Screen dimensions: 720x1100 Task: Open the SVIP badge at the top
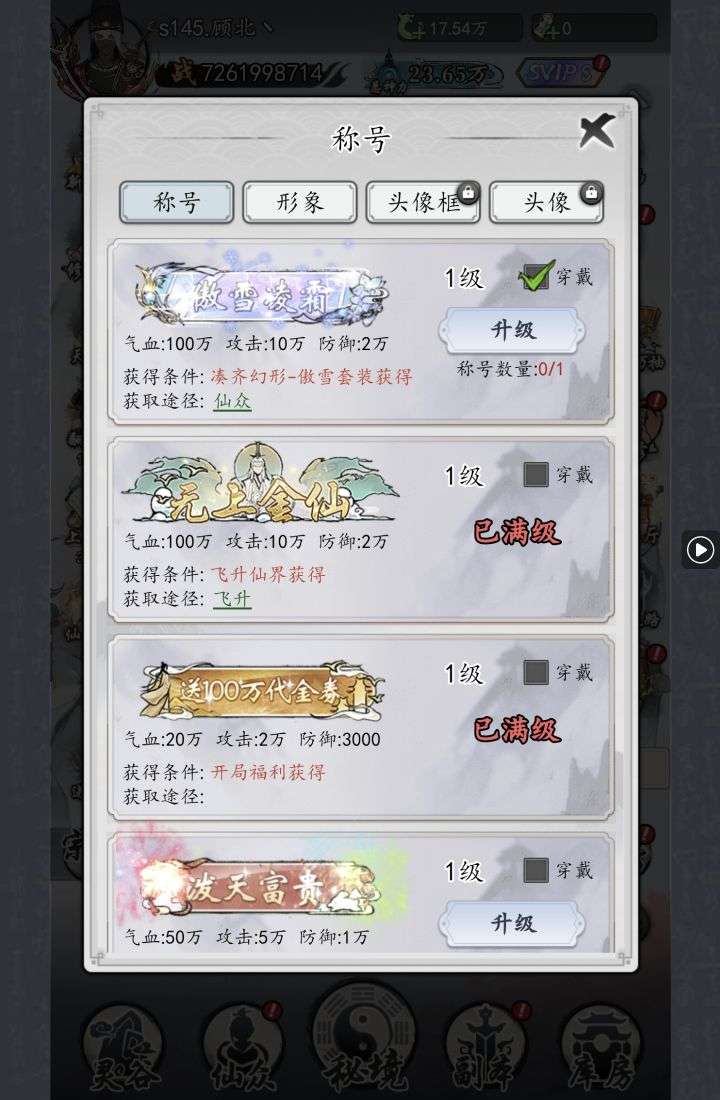click(x=560, y=72)
